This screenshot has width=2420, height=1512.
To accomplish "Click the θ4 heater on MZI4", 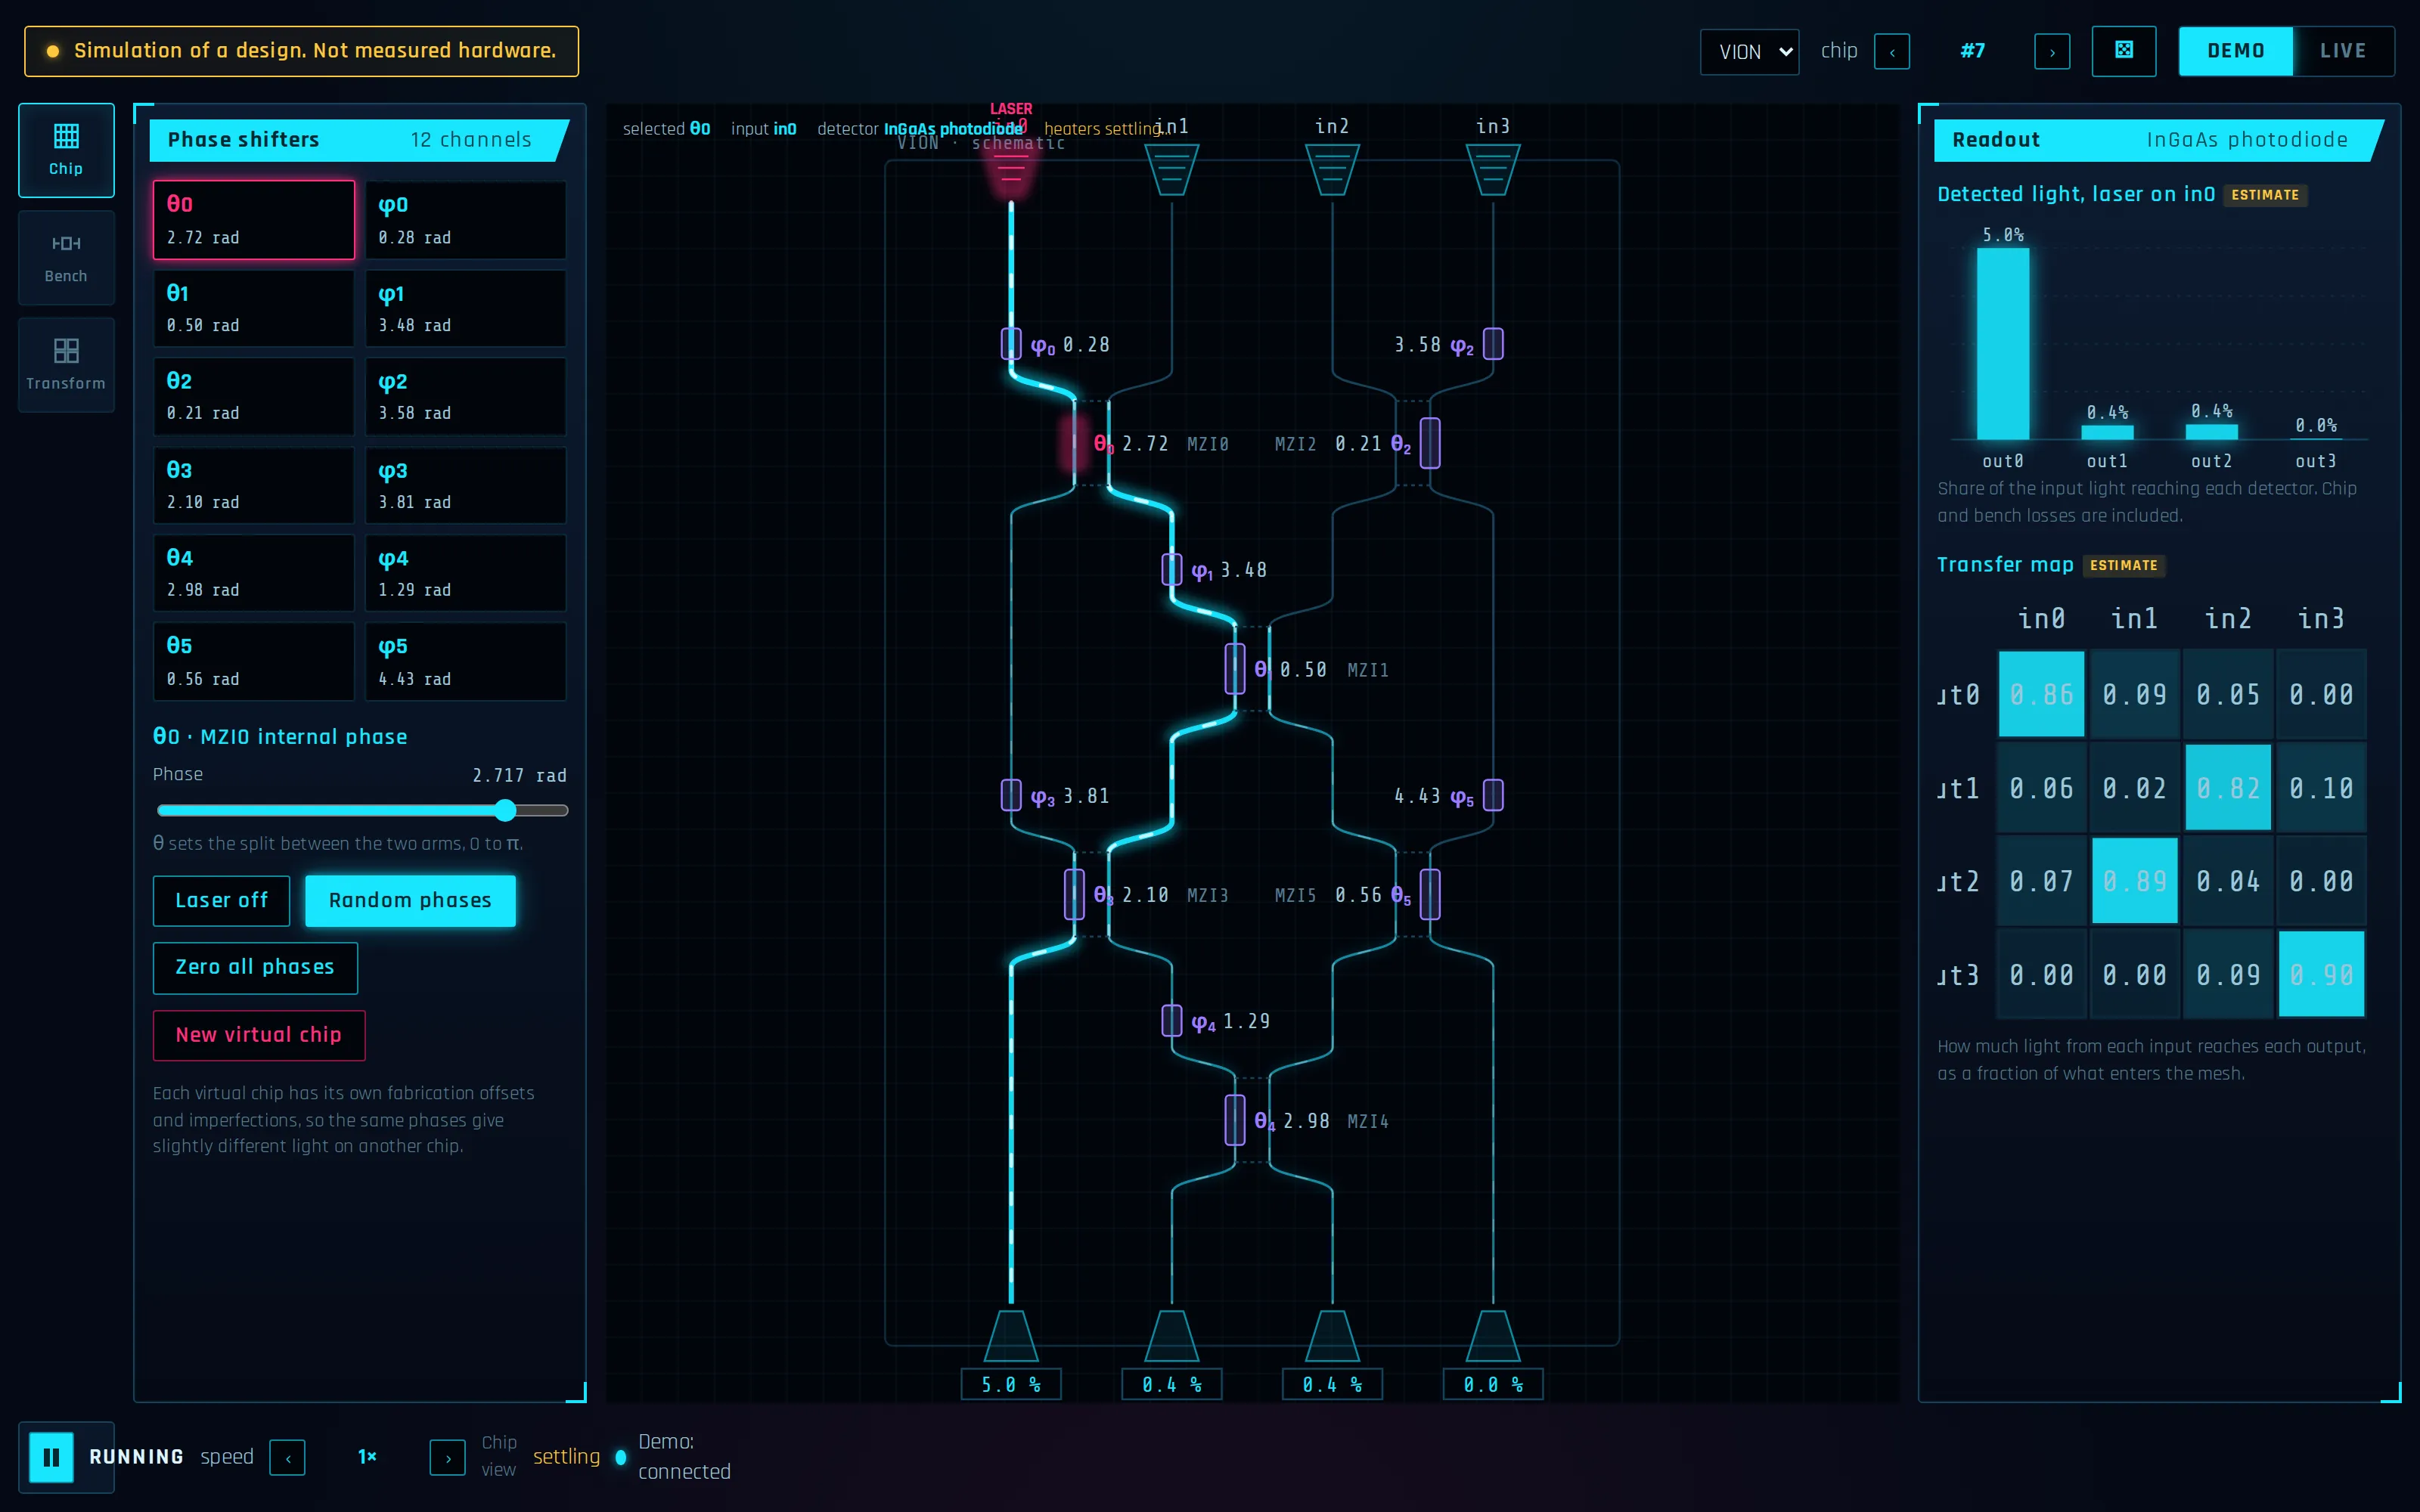I will pyautogui.click(x=1235, y=1120).
